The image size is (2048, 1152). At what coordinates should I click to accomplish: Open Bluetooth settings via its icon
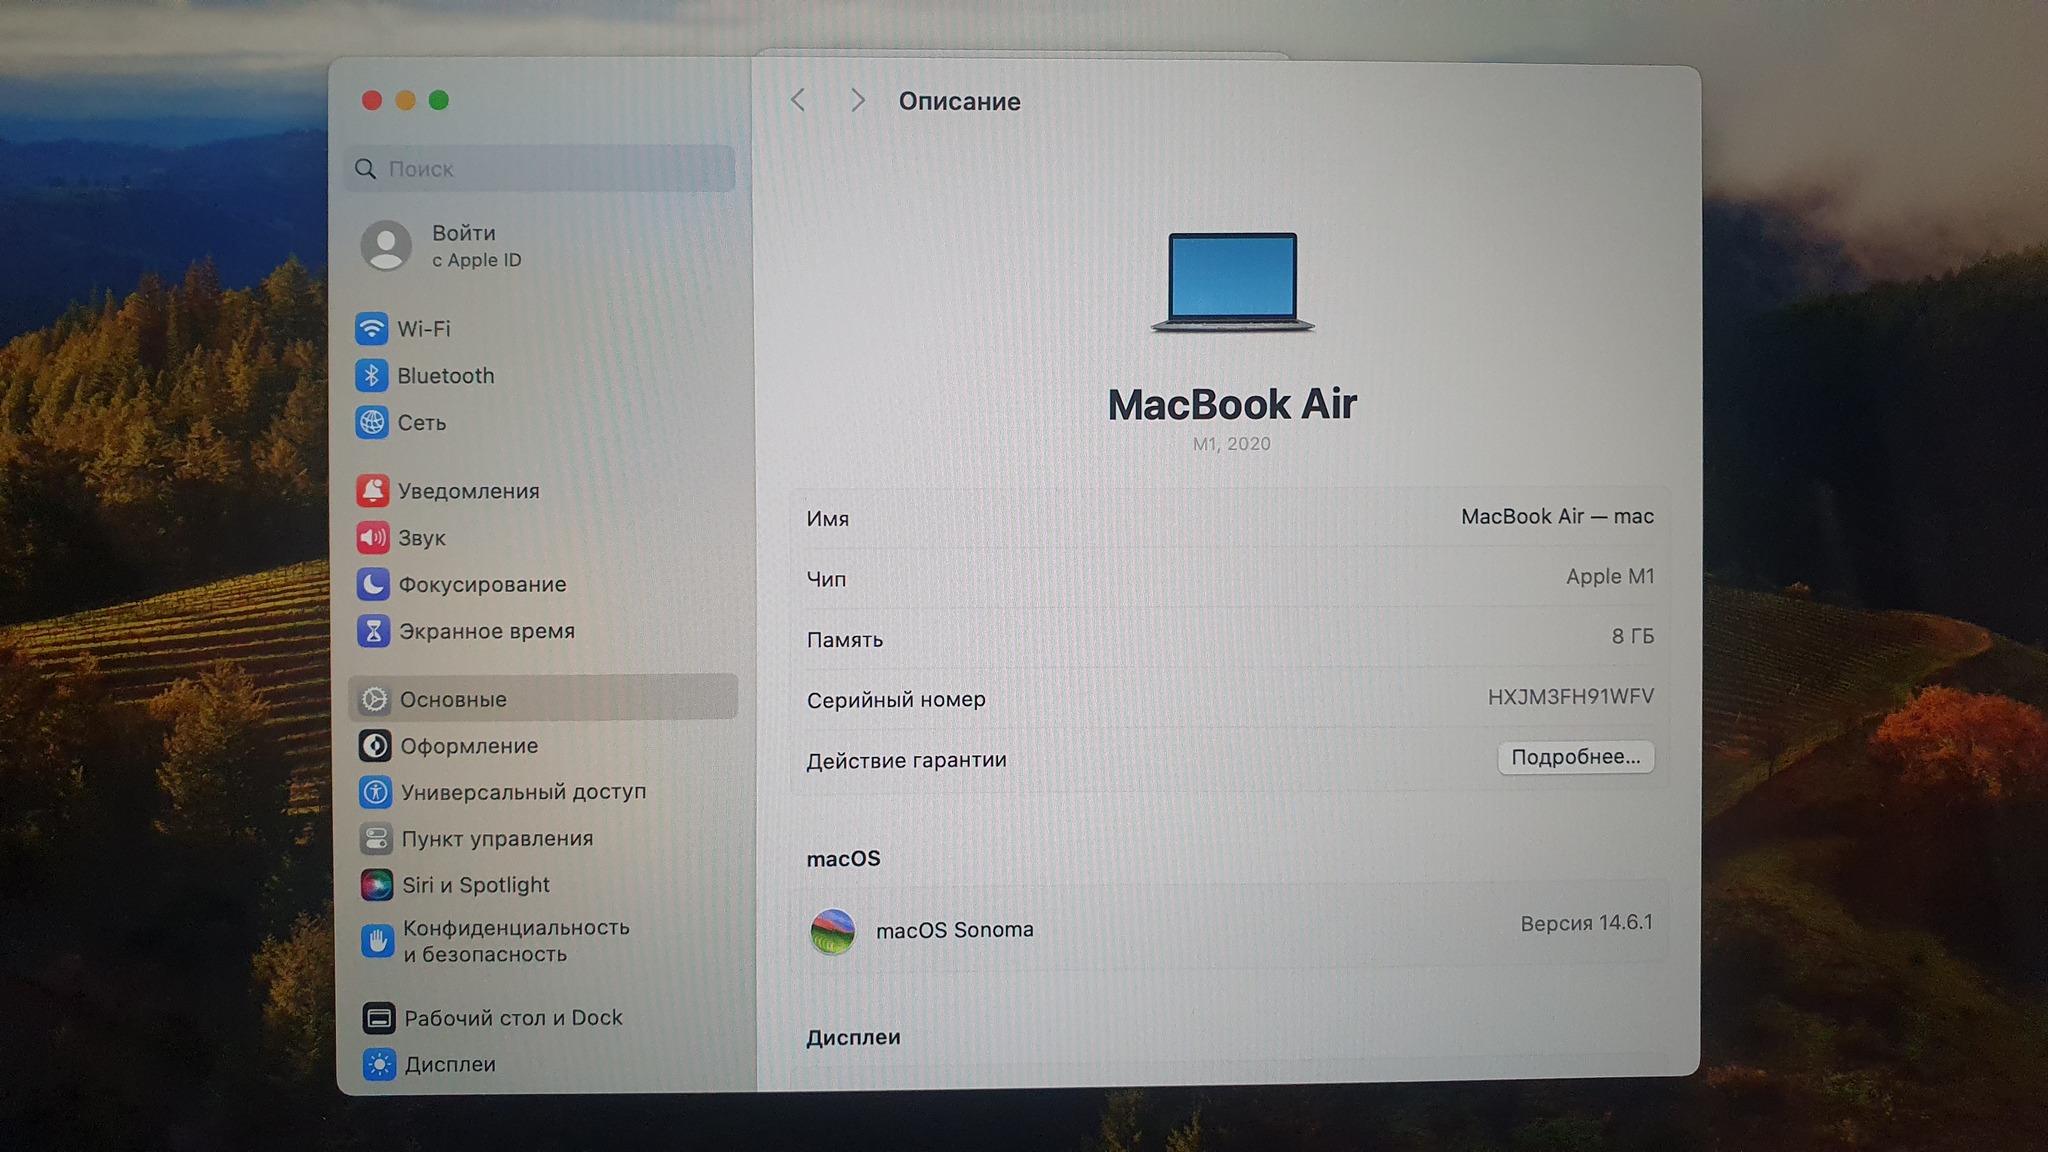[x=371, y=375]
